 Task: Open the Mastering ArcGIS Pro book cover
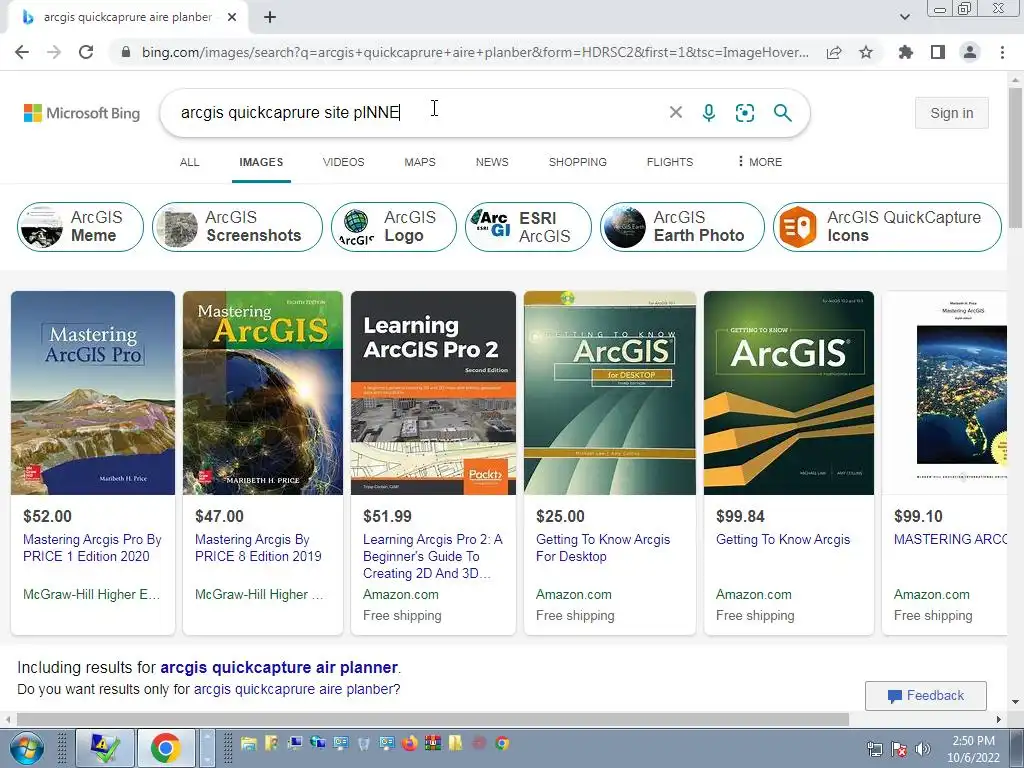[x=93, y=392]
